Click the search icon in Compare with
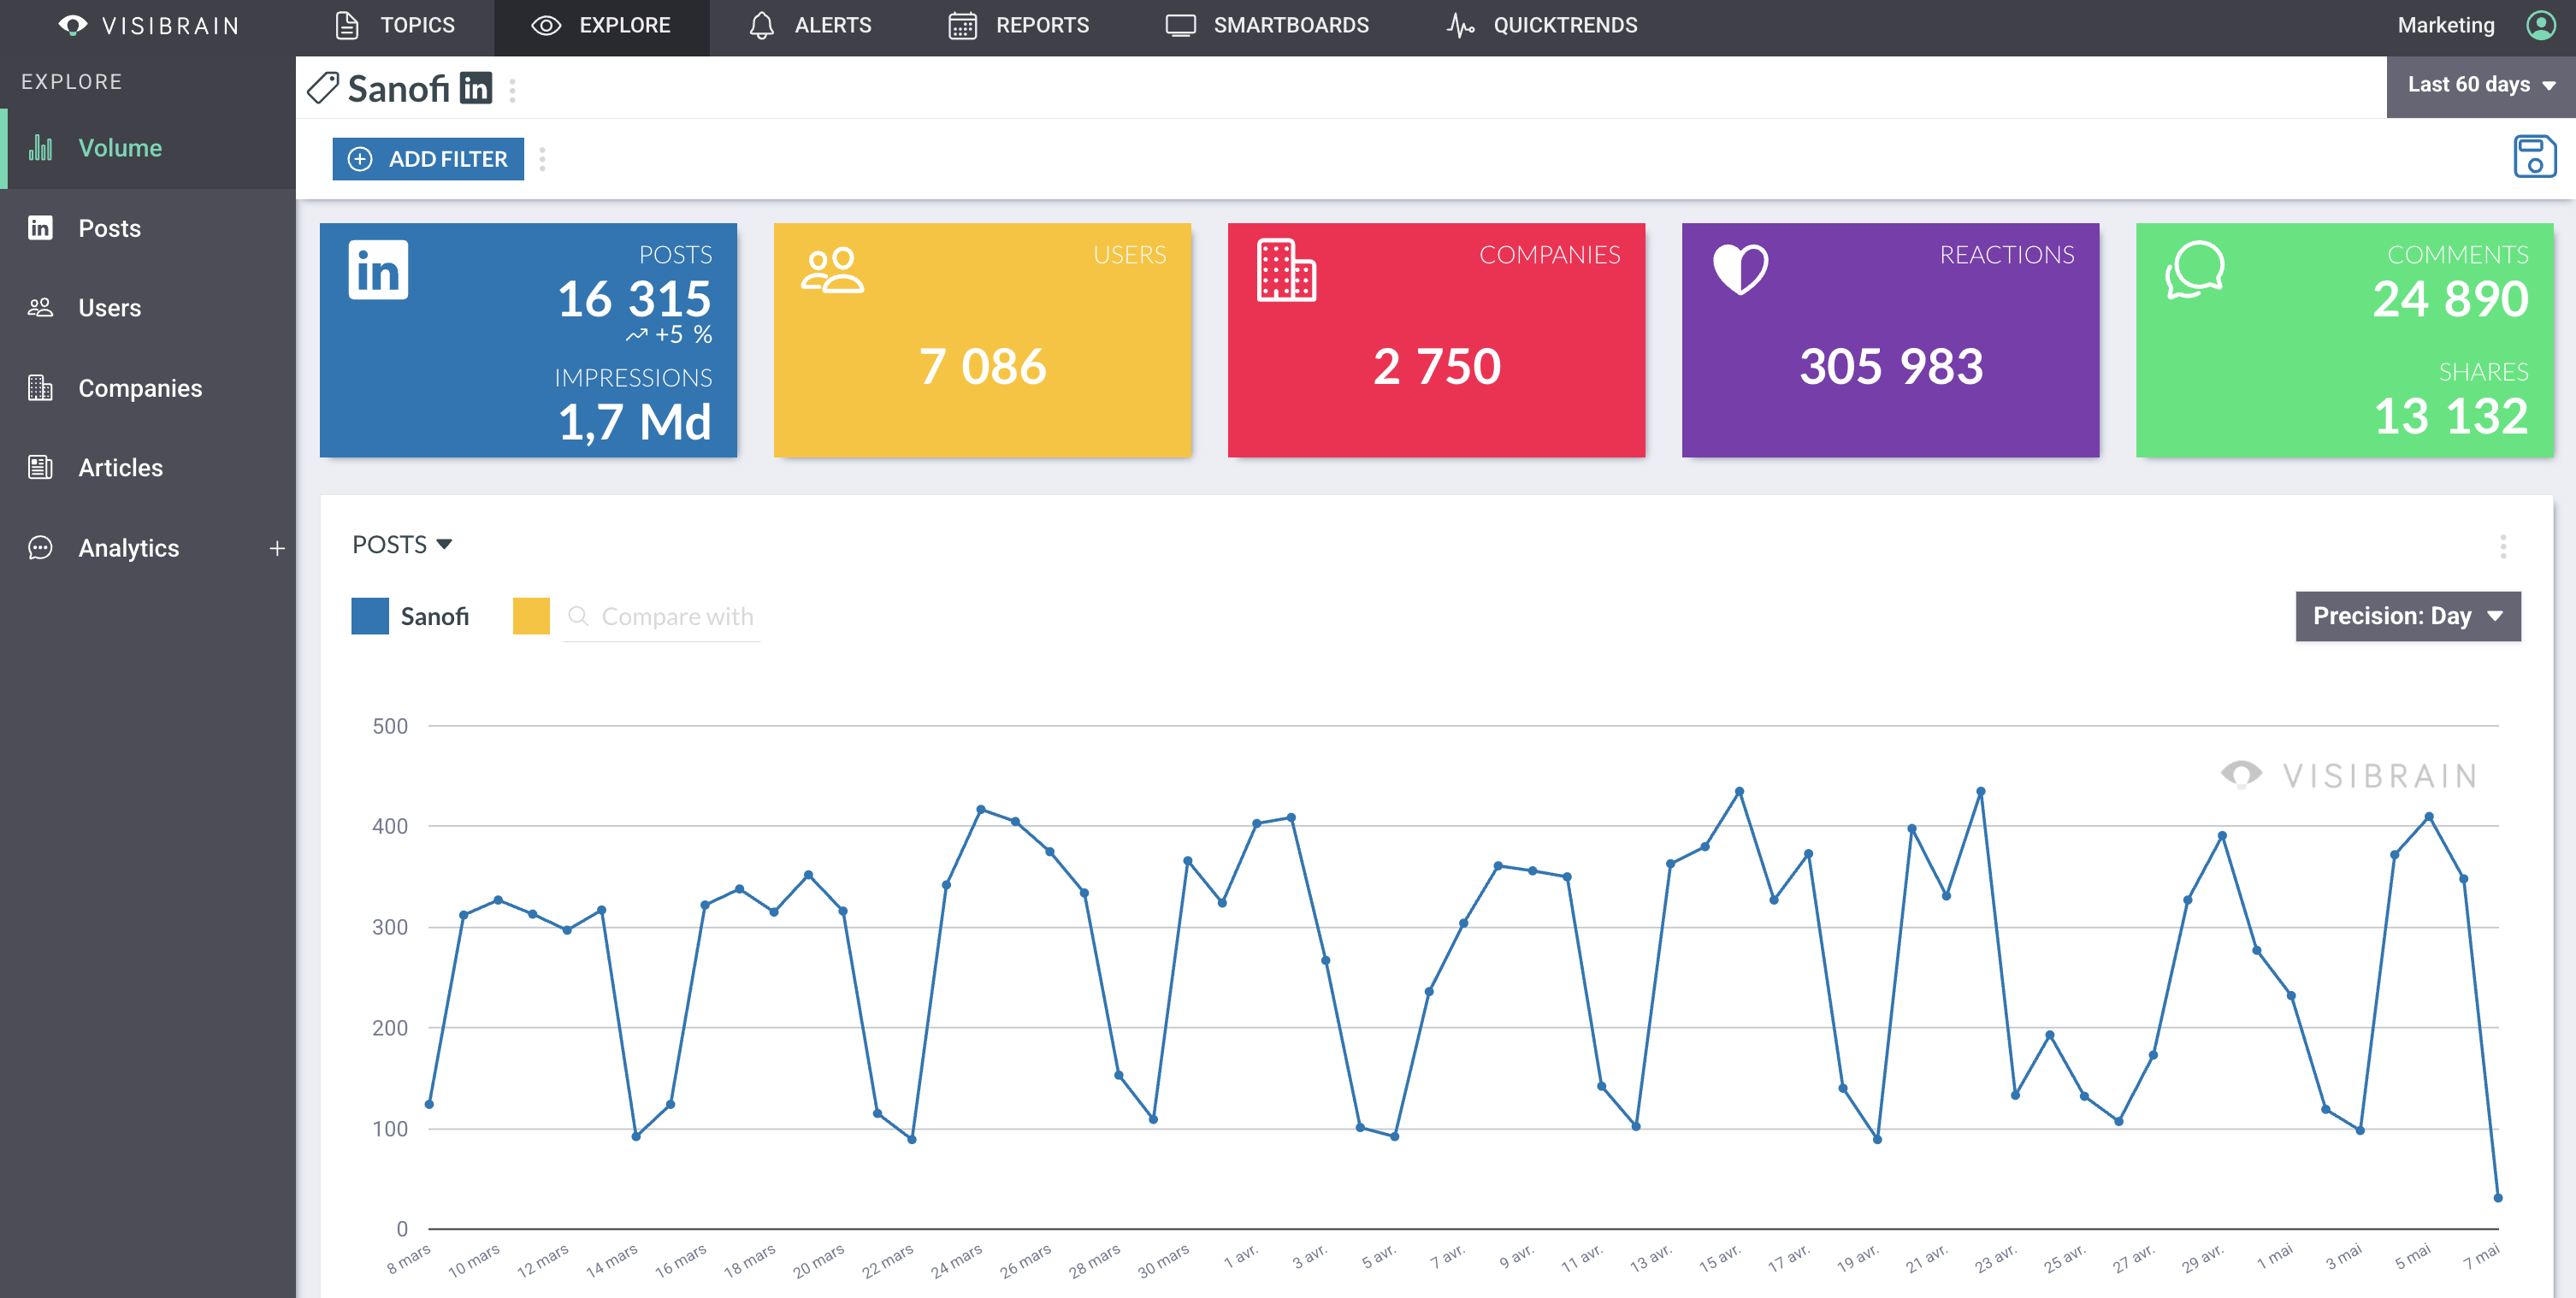2576x1298 pixels. pos(577,616)
